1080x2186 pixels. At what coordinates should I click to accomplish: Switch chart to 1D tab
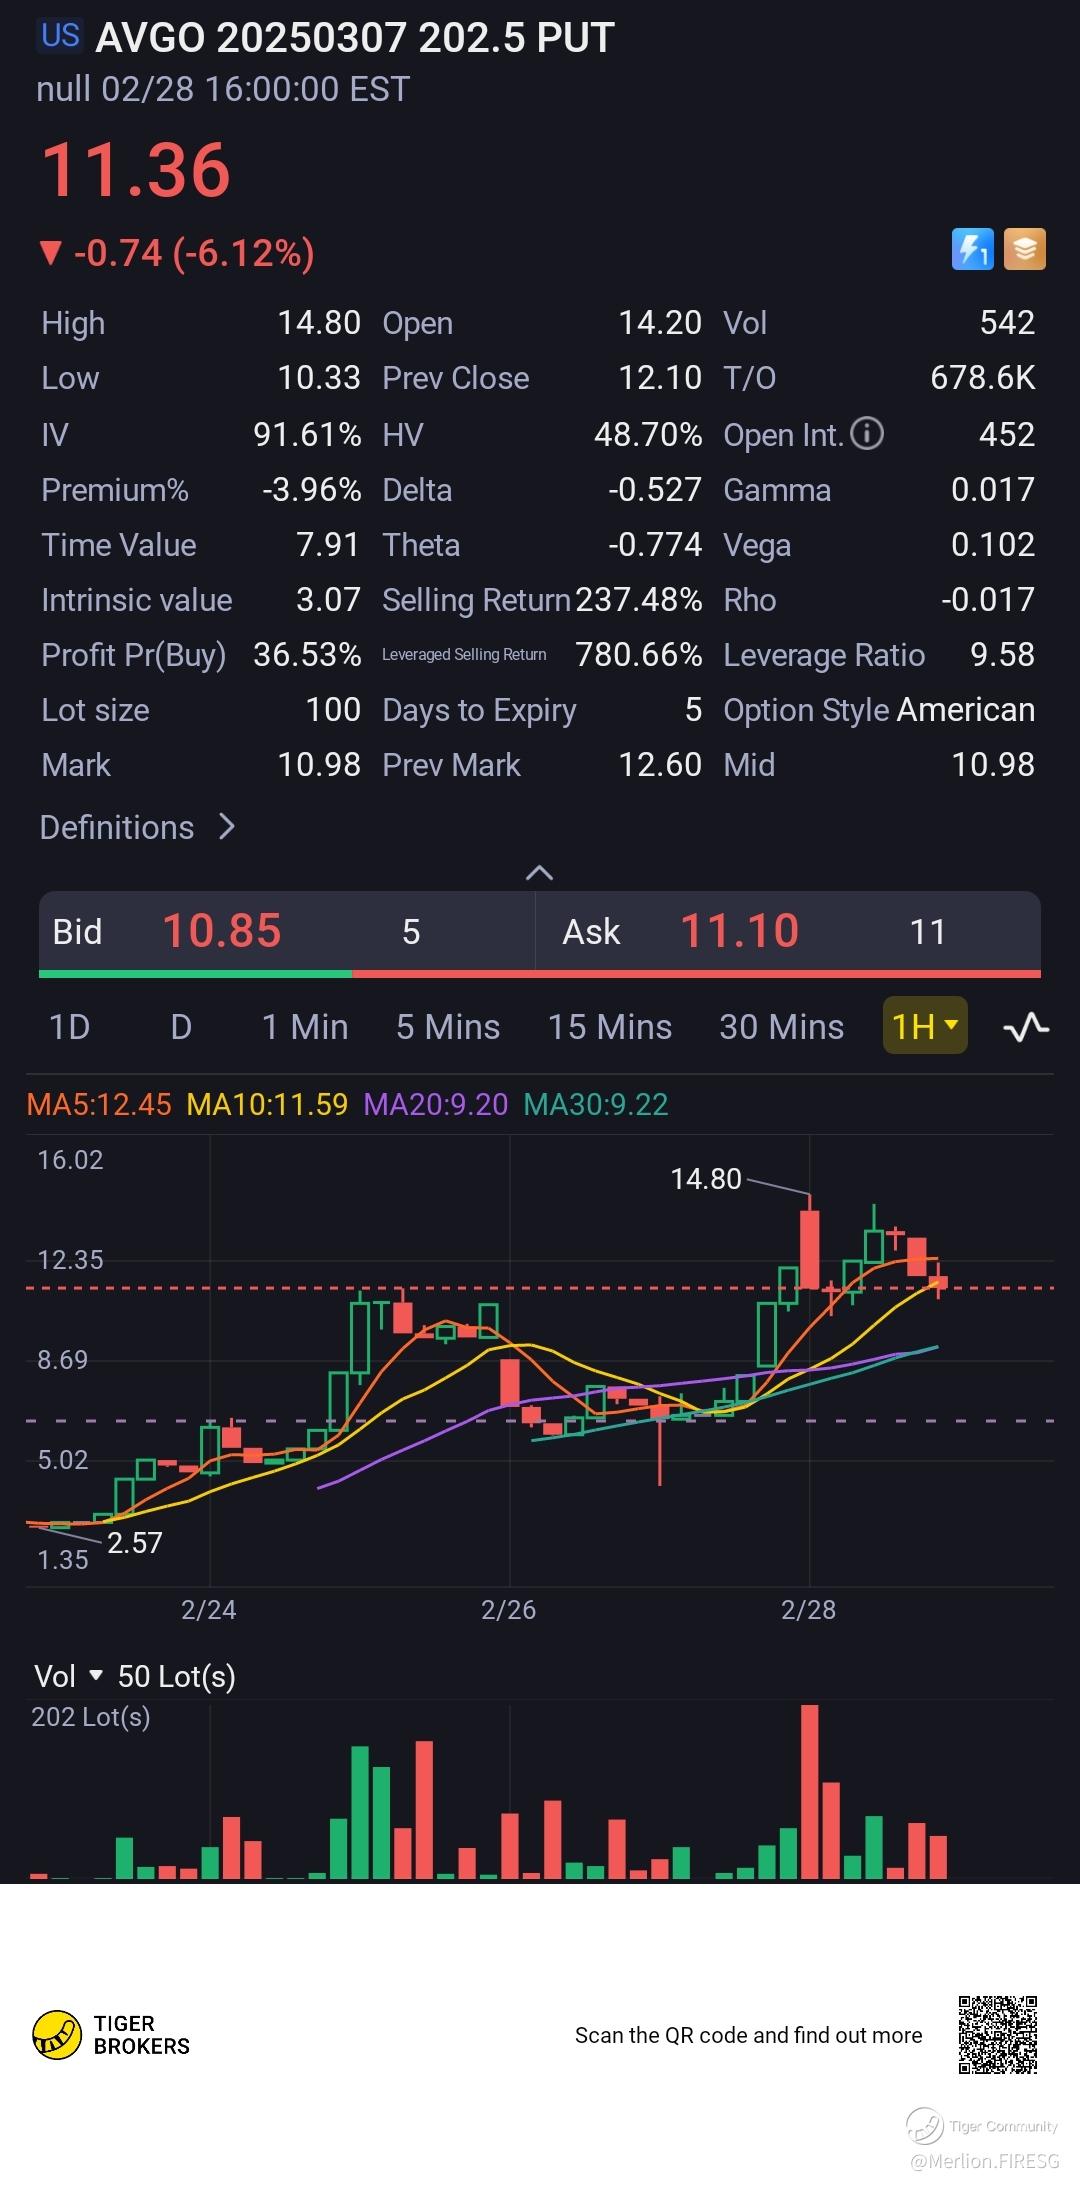pyautogui.click(x=69, y=1027)
